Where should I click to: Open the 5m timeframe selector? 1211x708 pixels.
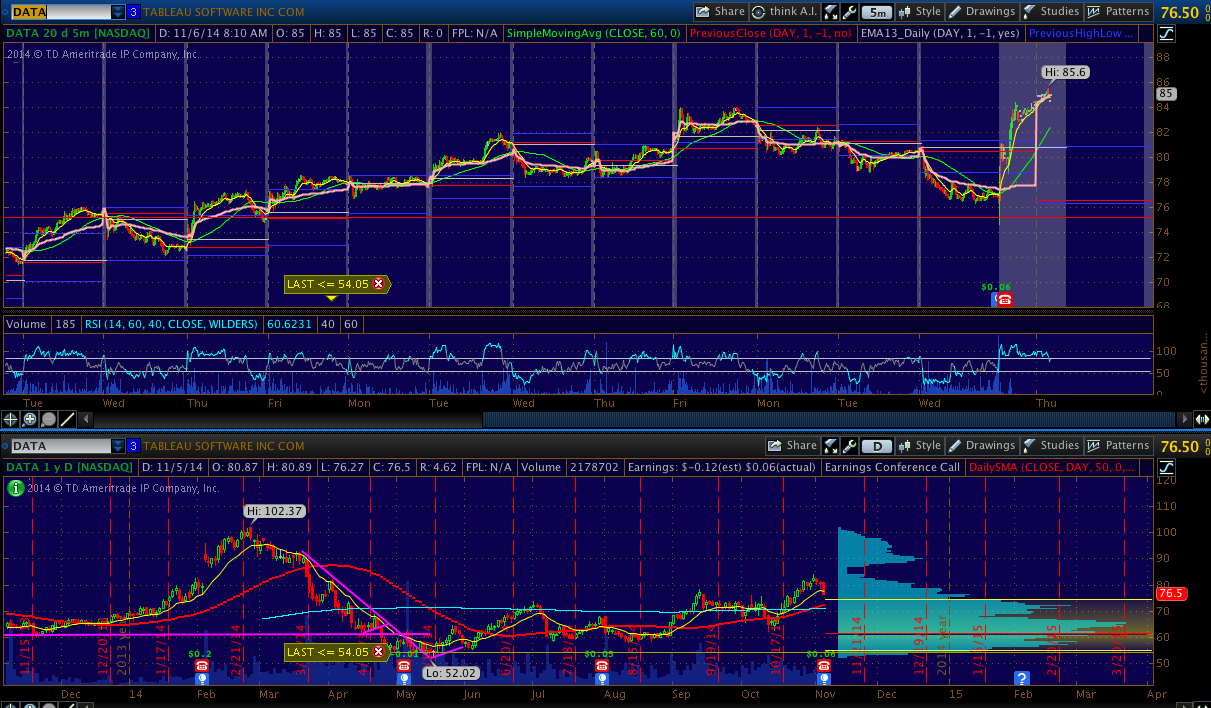[877, 12]
